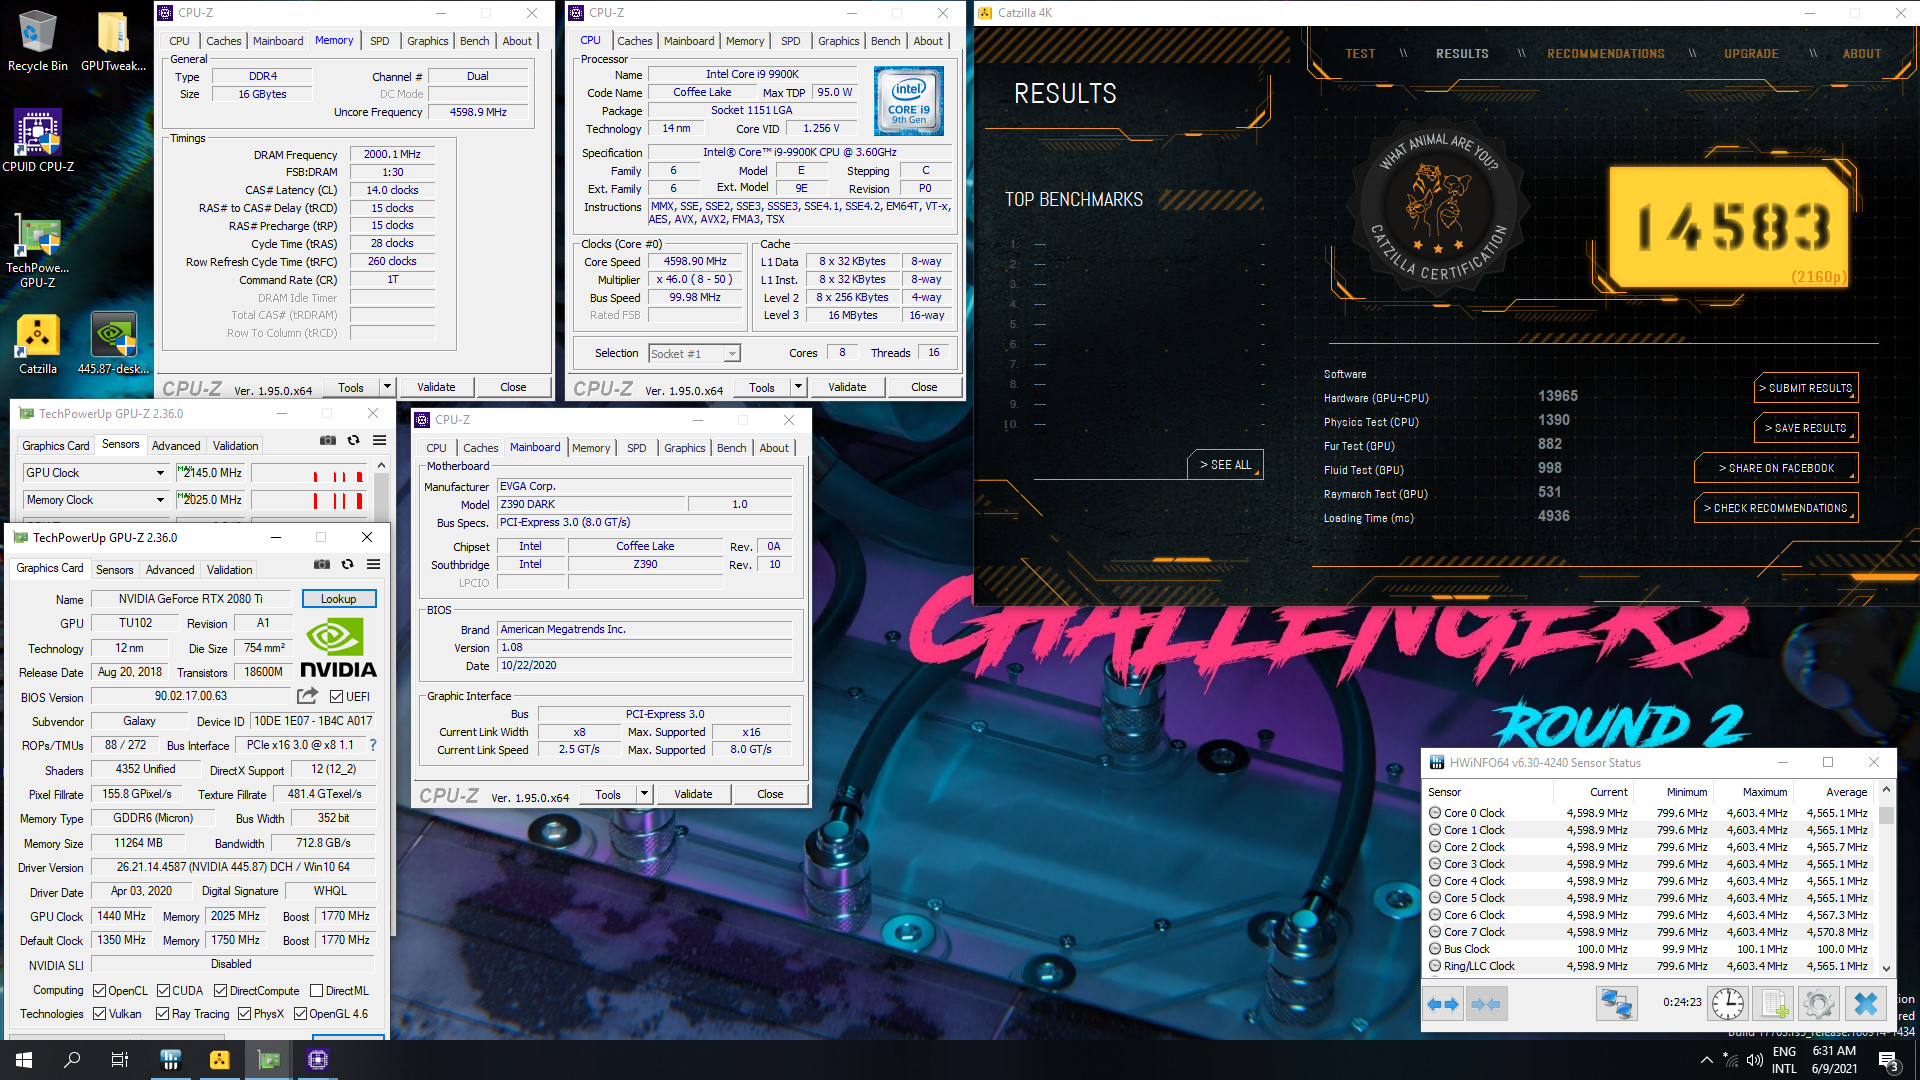Viewport: 1920px width, 1080px height.
Task: Open HWiNFO sensor settings gear
Action: coord(1819,1003)
